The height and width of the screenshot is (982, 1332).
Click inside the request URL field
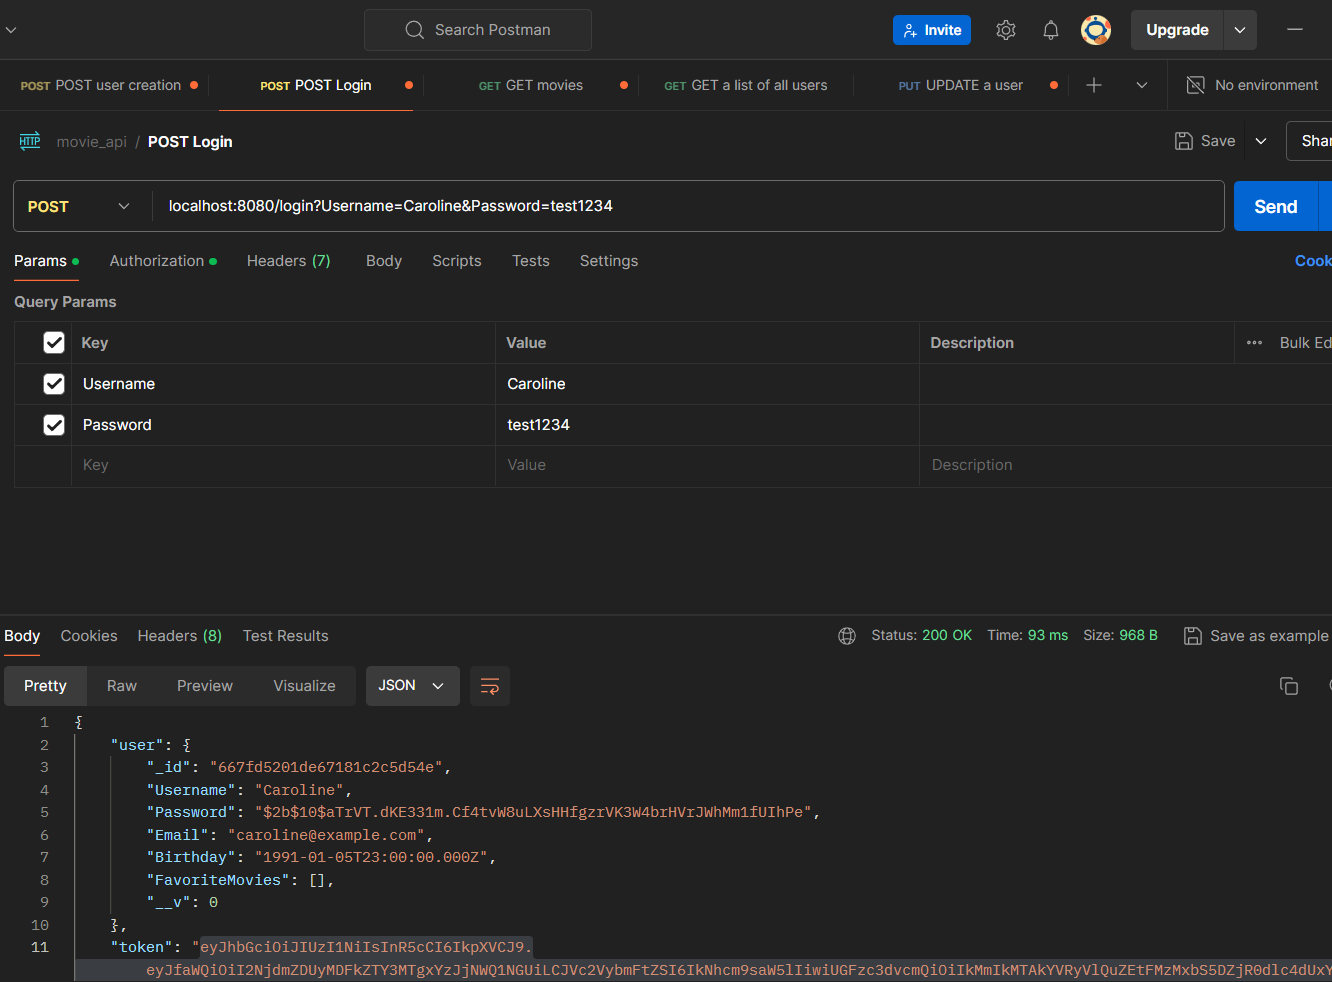[x=600, y=206]
